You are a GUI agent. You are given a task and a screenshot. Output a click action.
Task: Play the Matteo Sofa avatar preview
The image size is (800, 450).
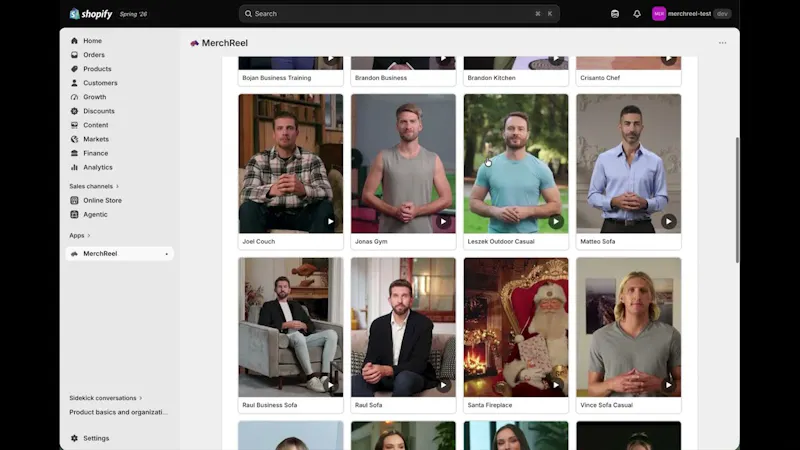click(x=668, y=221)
